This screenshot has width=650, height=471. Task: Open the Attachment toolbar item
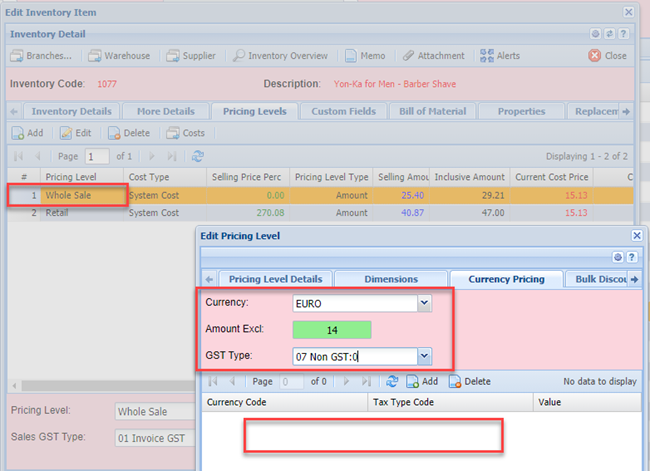tap(432, 56)
